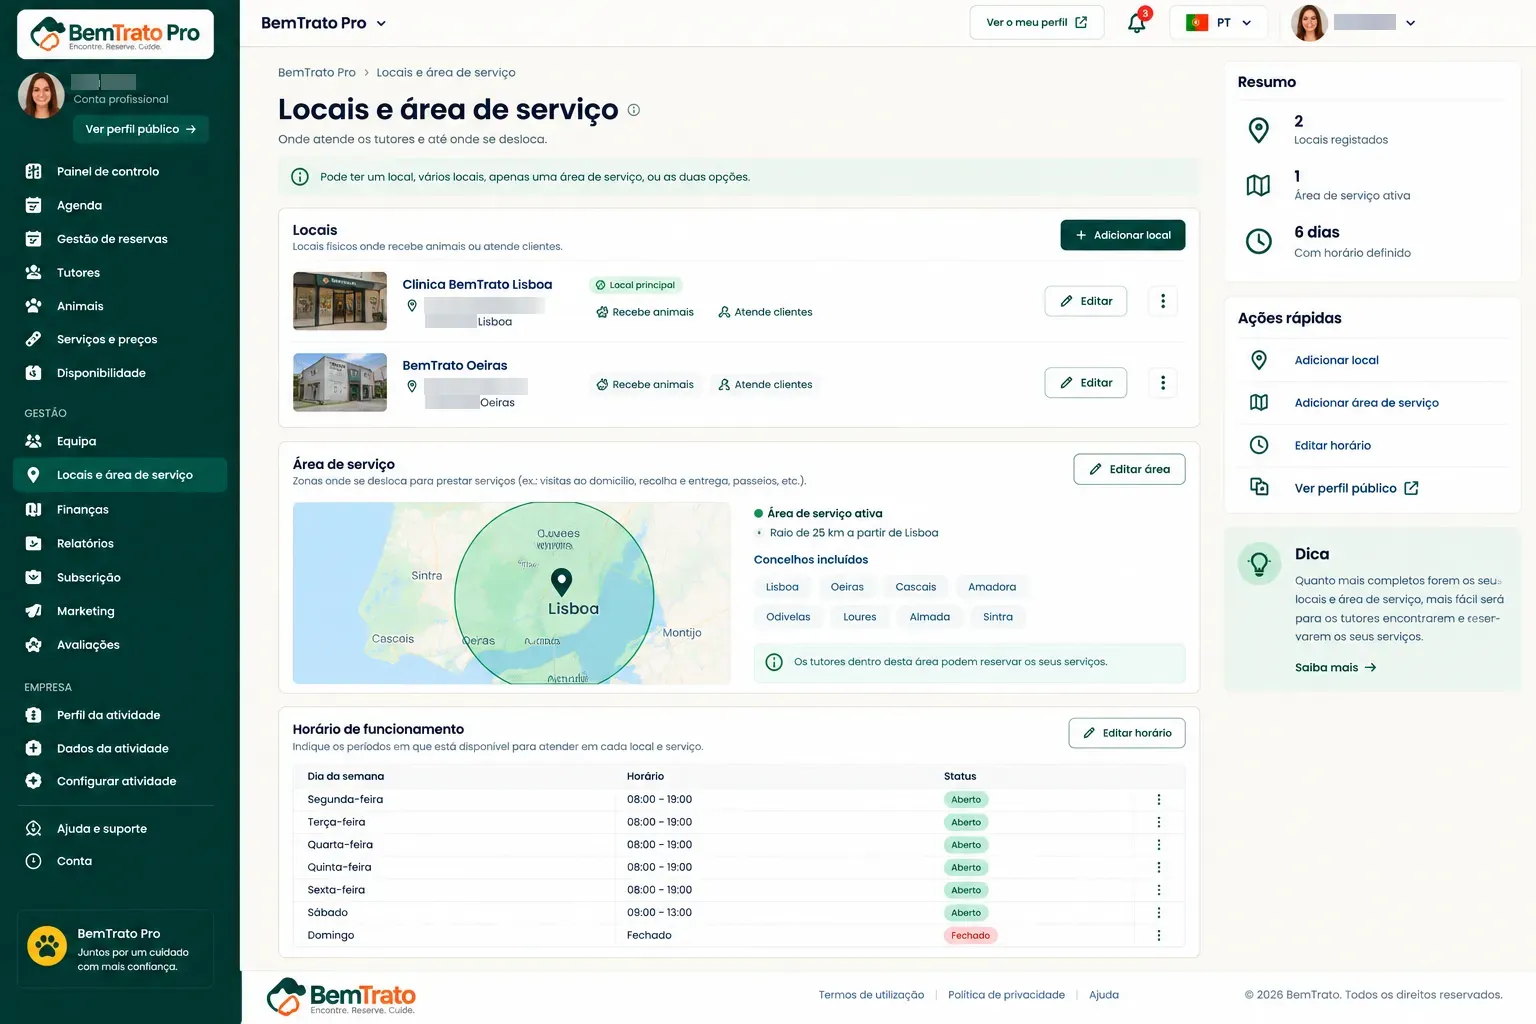Viewport: 1536px width, 1024px height.
Task: Edit the BemTrato Oeiras location
Action: [x=1085, y=383]
